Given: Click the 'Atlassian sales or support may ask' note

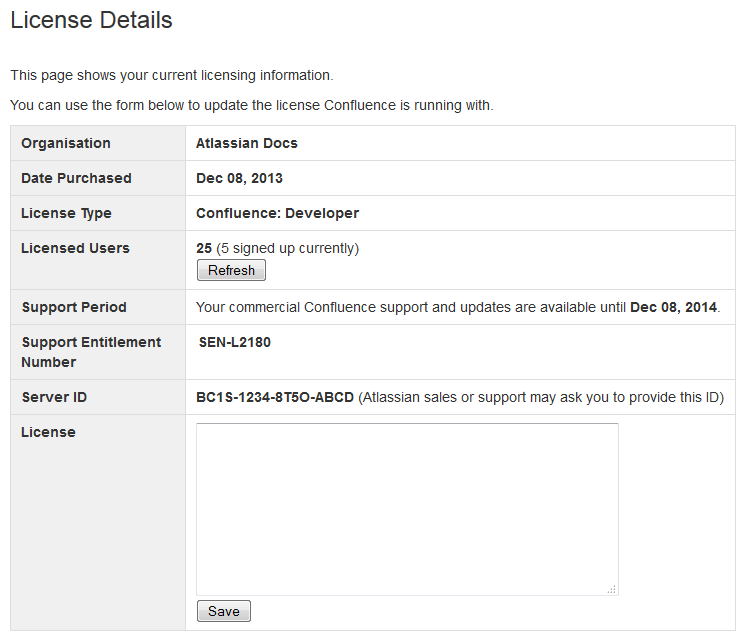Looking at the screenshot, I should point(541,397).
